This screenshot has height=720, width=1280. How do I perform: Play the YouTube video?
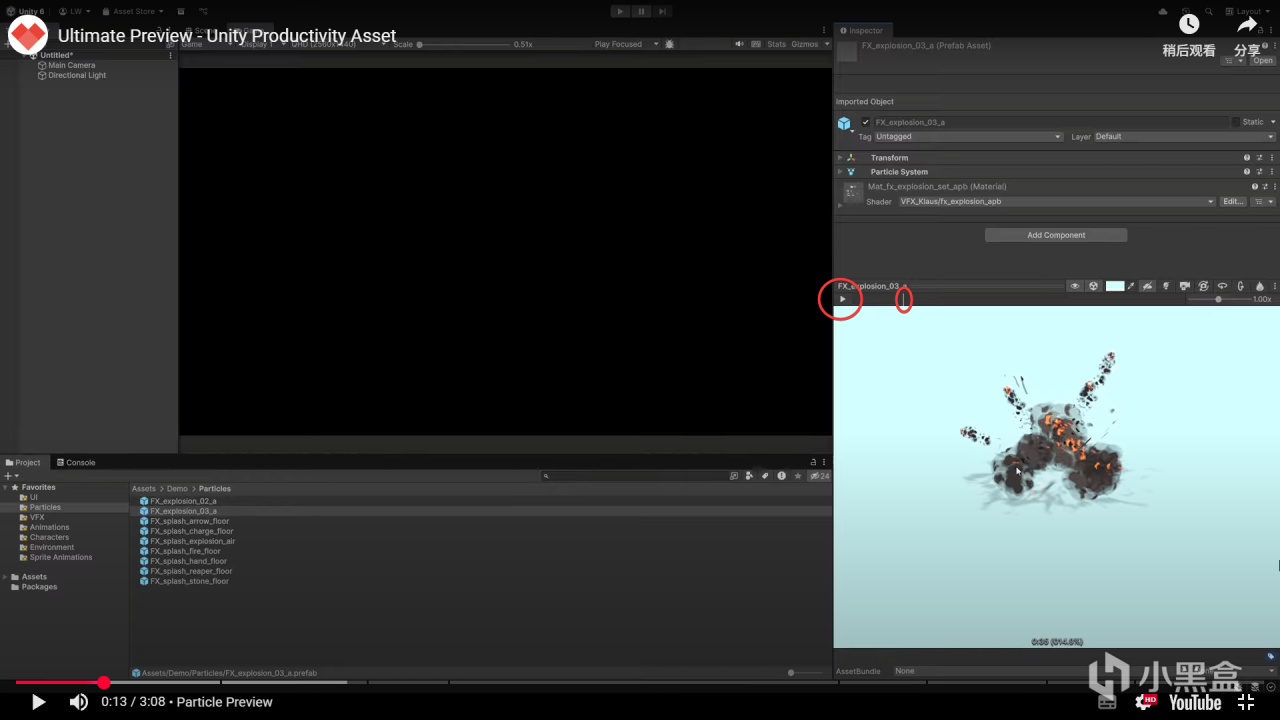coord(38,702)
